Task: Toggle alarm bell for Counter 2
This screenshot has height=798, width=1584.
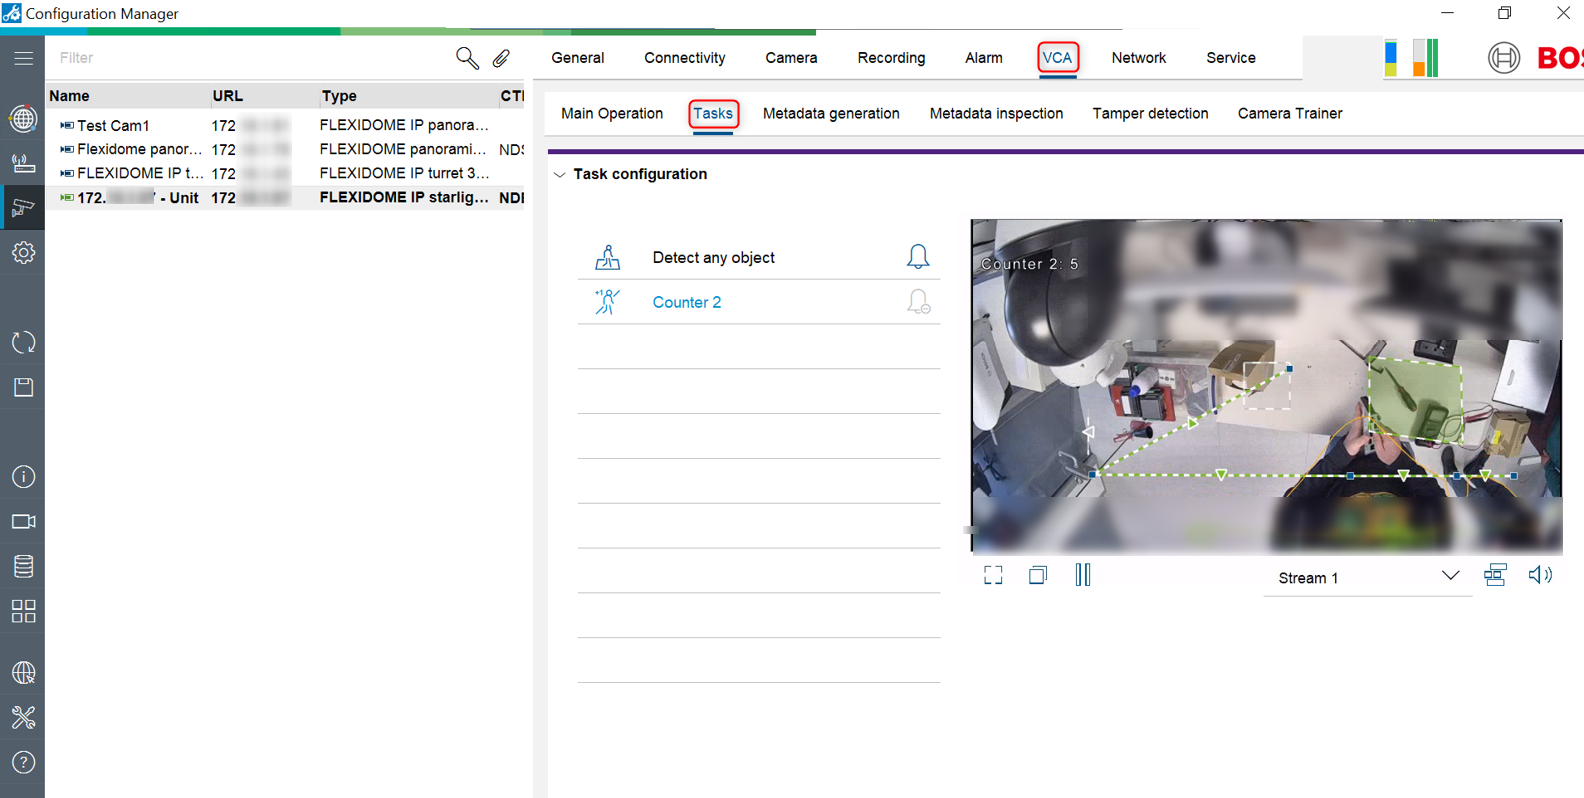Action: (x=917, y=302)
